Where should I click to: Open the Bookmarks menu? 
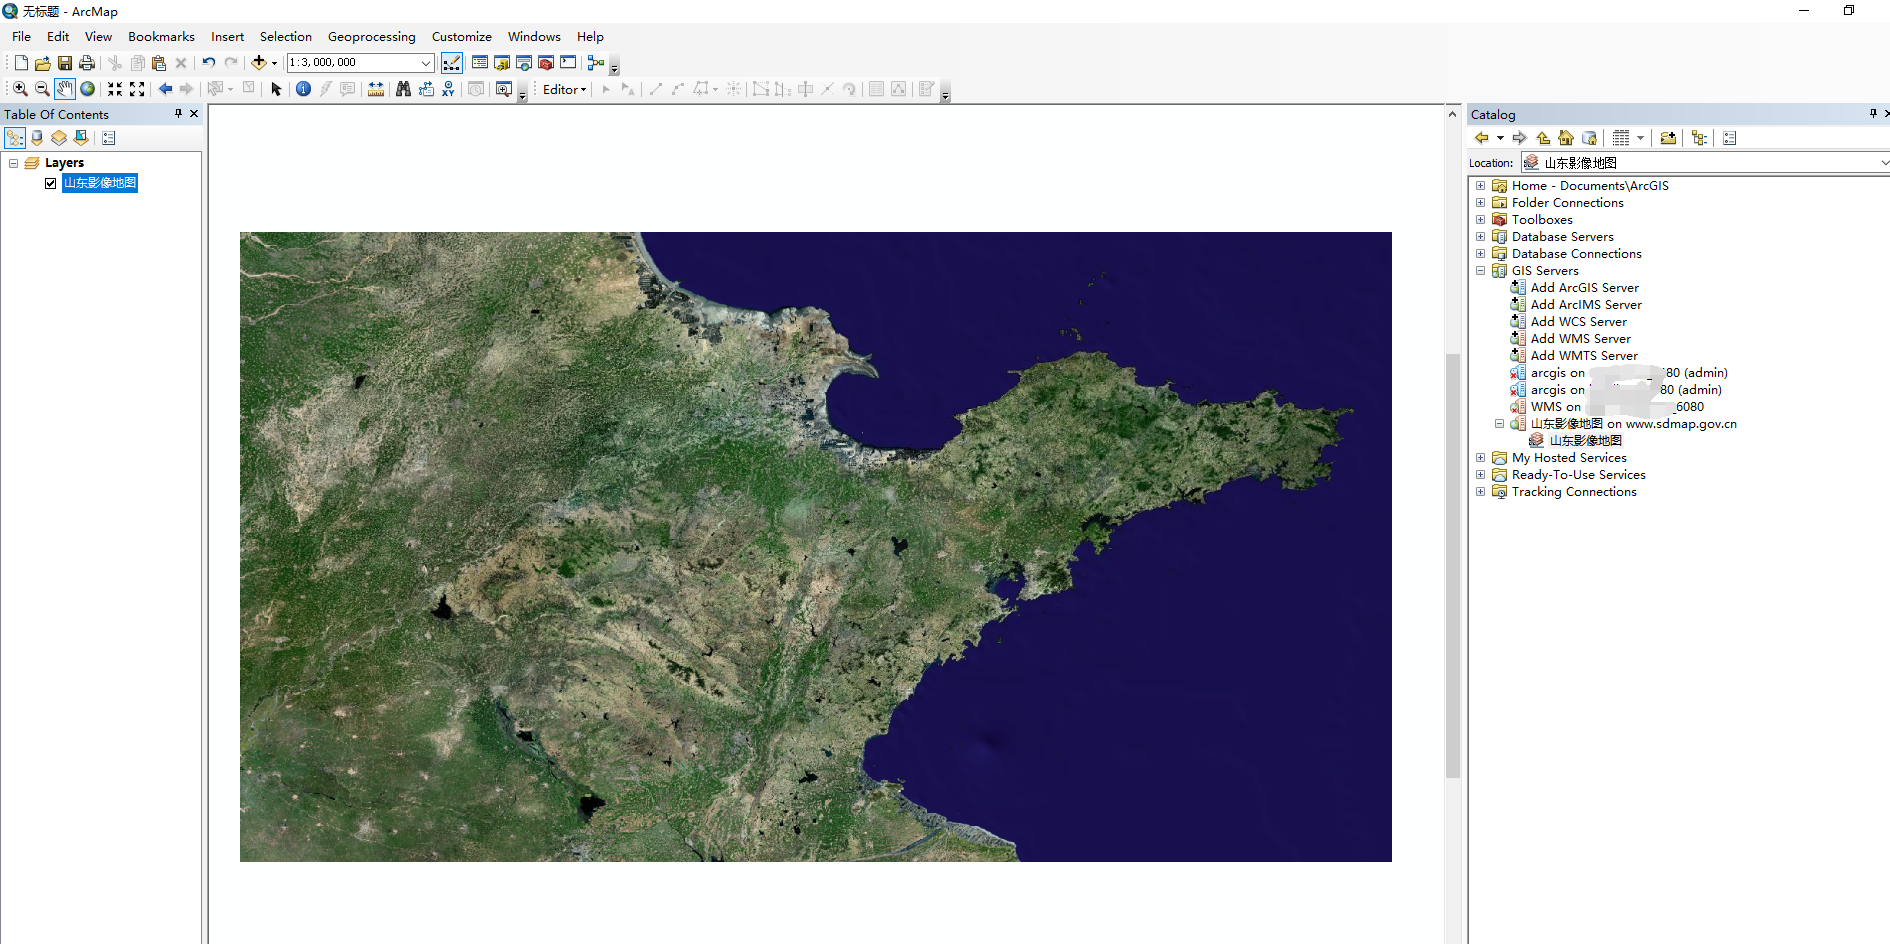coord(161,36)
